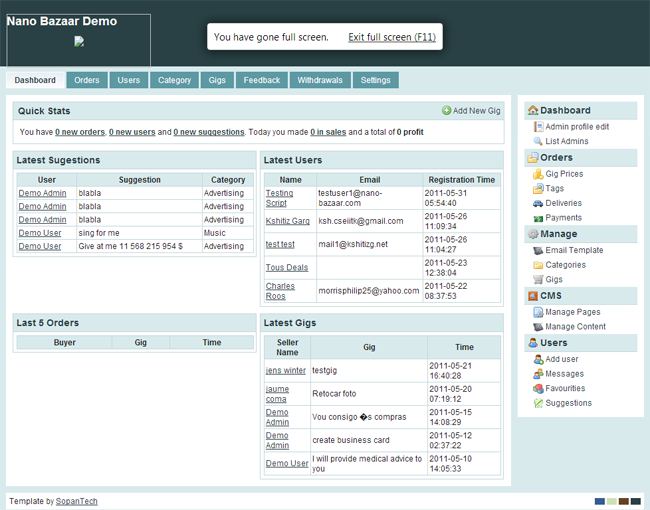Open Tous Deals user link
This screenshot has height=510, width=650.
pos(287,267)
